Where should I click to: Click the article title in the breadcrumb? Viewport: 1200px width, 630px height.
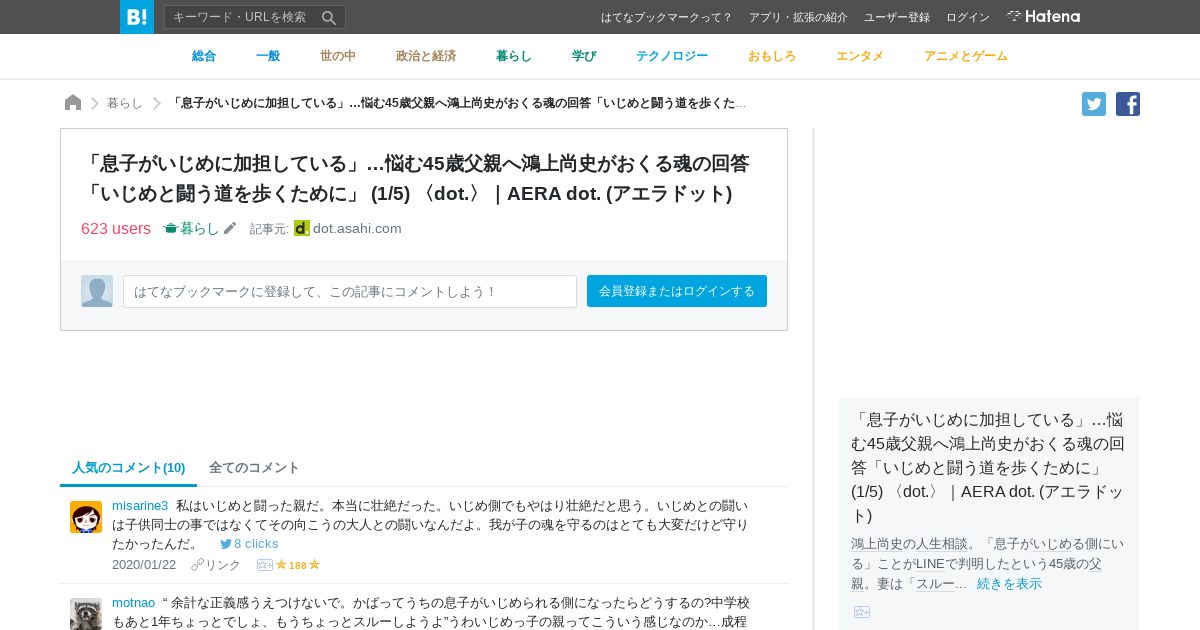coord(459,103)
